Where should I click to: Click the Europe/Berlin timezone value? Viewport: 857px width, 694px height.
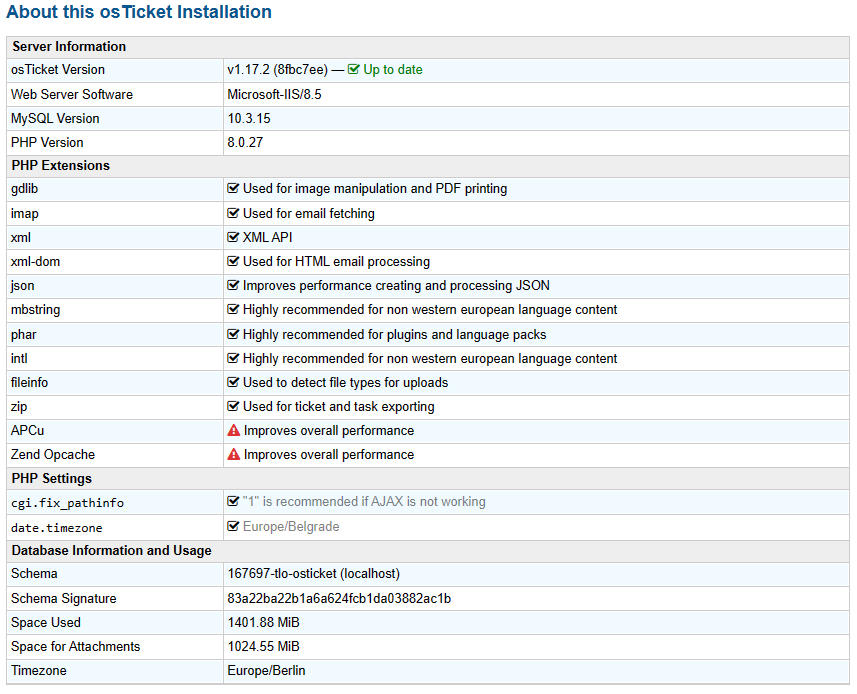click(x=266, y=671)
